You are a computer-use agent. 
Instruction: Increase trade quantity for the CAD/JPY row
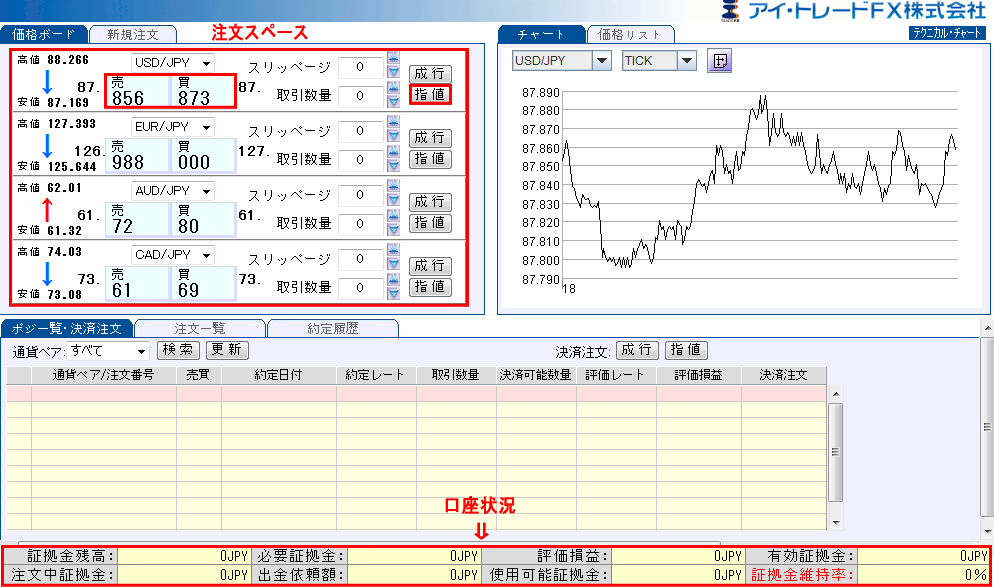[x=394, y=278]
